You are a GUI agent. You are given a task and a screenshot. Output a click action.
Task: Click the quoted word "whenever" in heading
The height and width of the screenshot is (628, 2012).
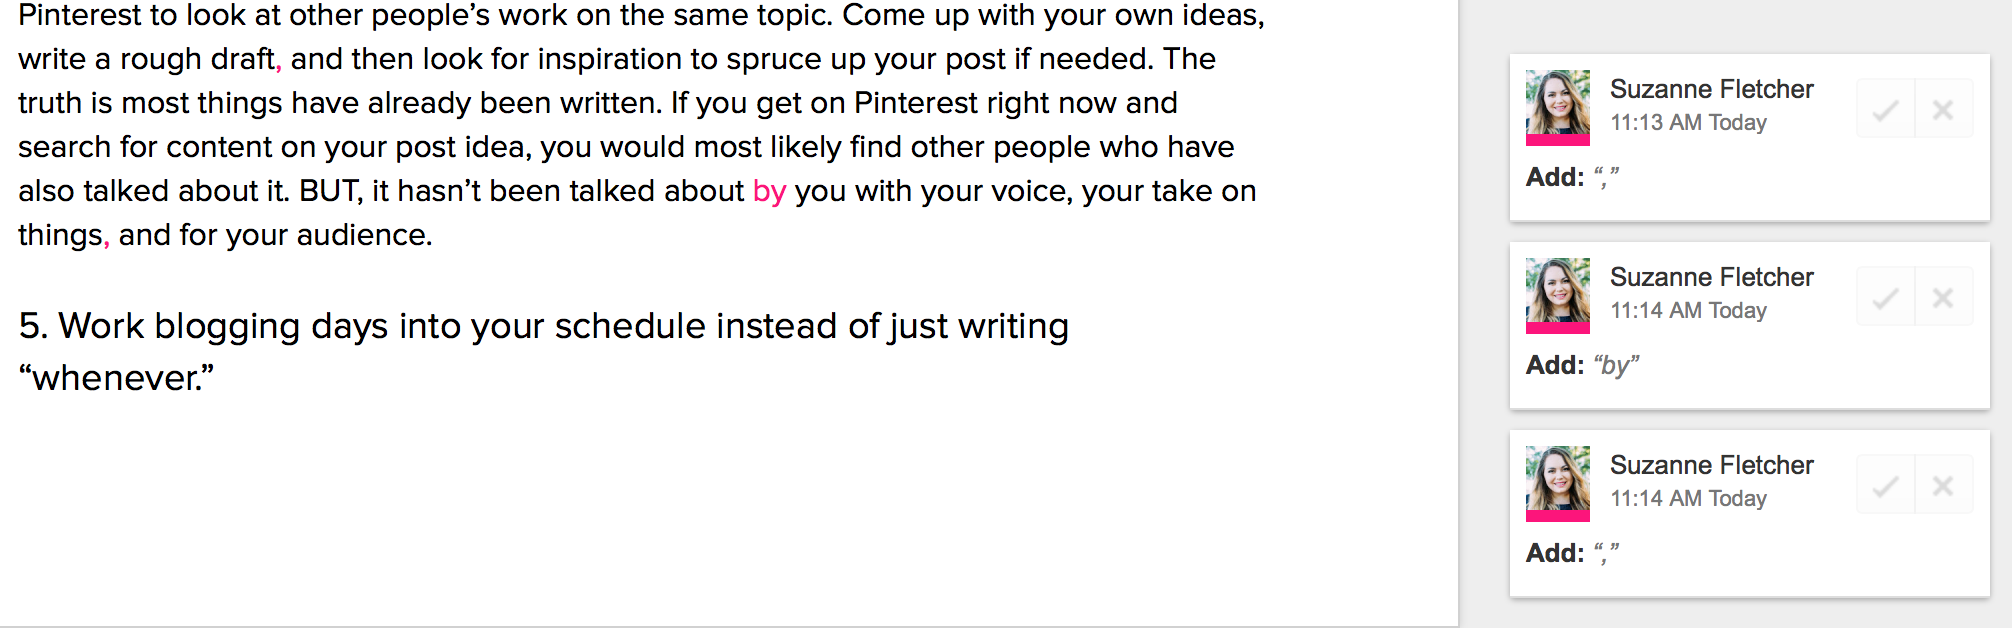click(117, 378)
